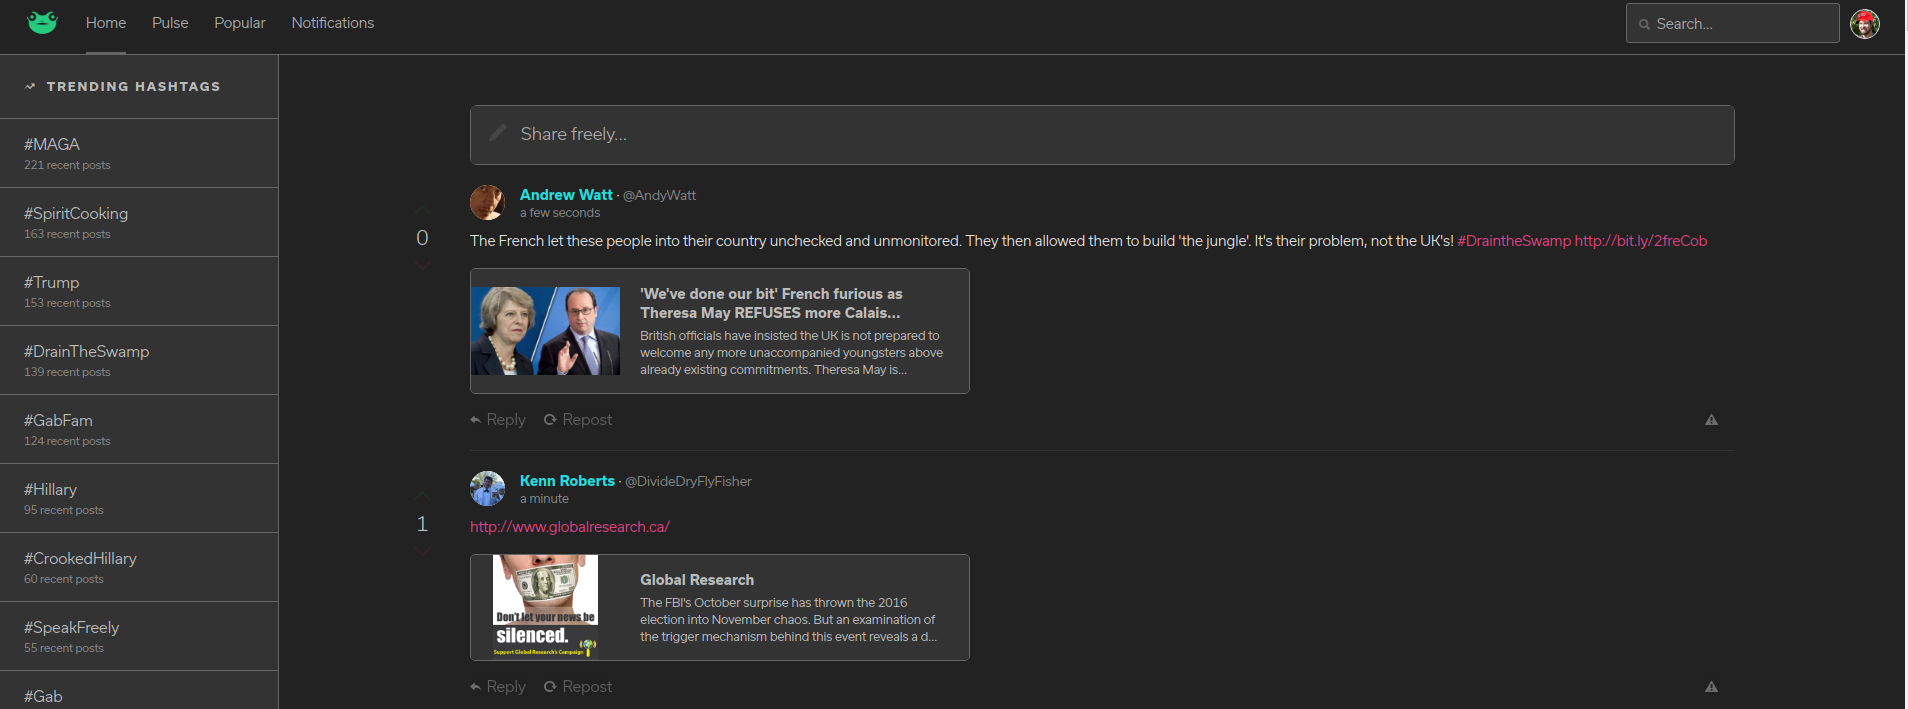This screenshot has height=709, width=1908.
Task: Reply to Kenn Roberts' post
Action: pos(498,687)
